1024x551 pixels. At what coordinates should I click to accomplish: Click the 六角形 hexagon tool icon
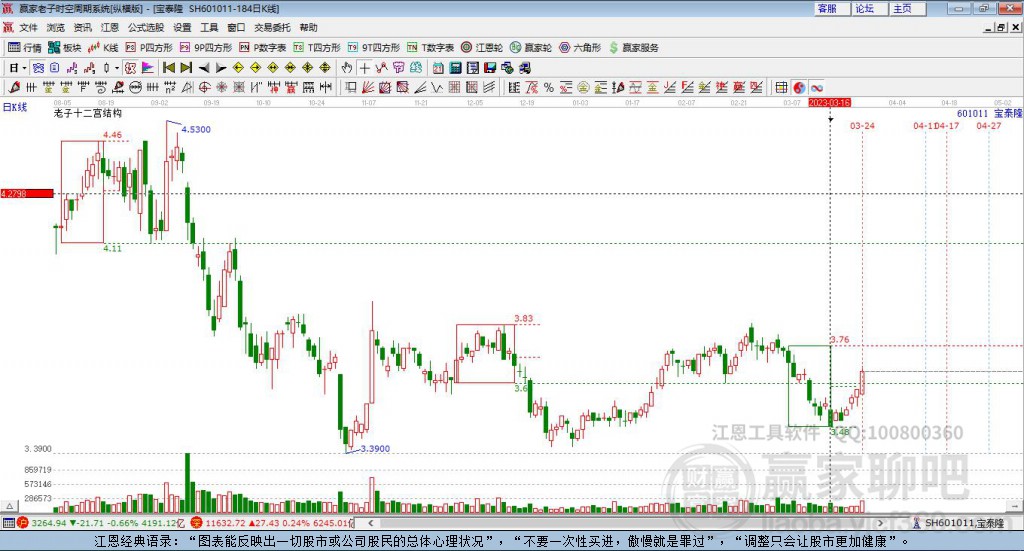(580, 48)
